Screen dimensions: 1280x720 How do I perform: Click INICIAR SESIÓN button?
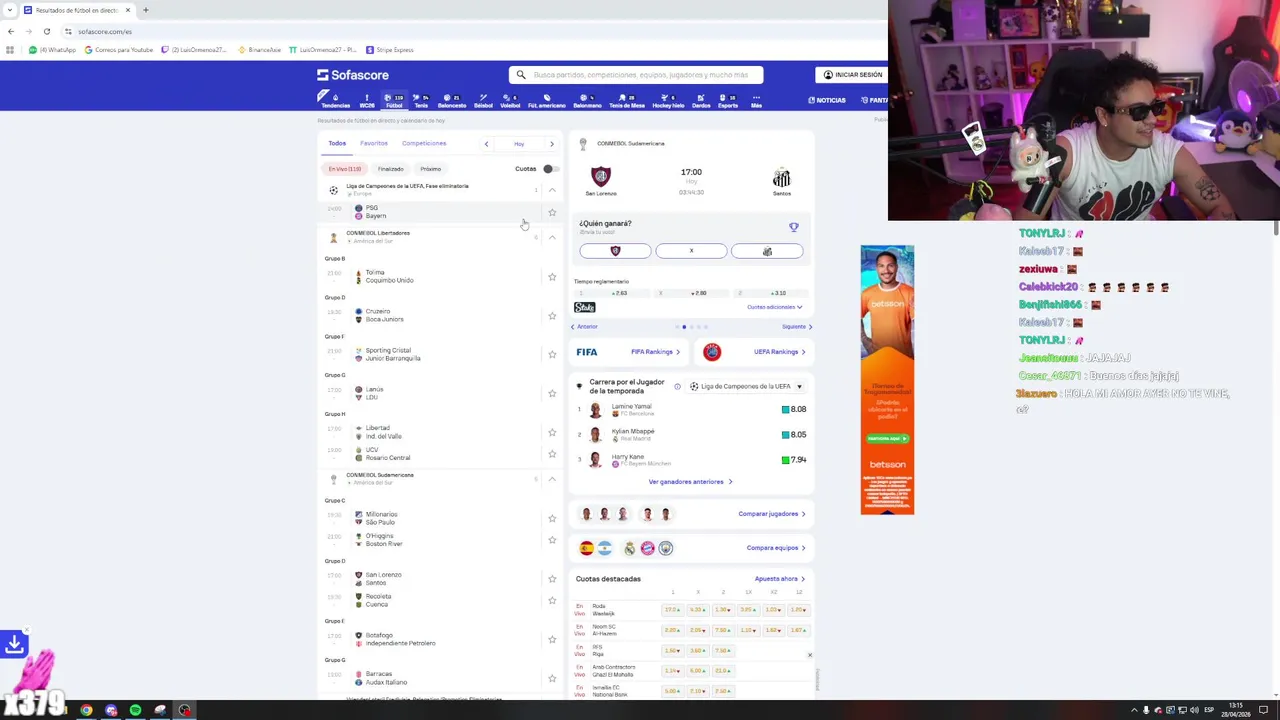coord(853,75)
